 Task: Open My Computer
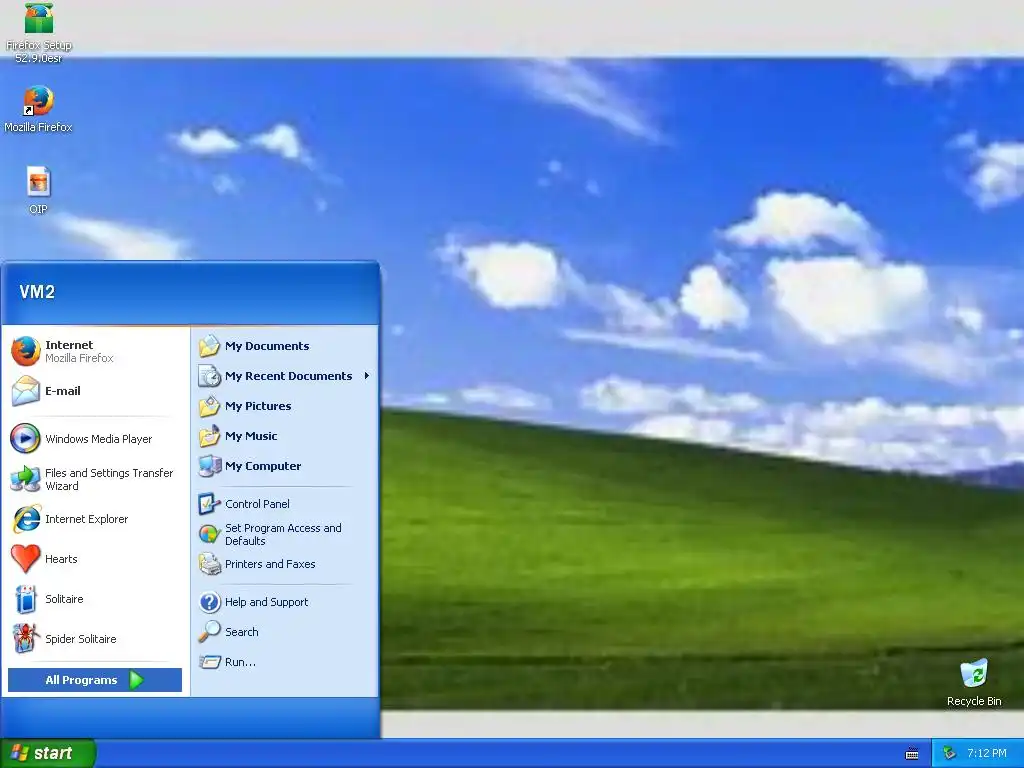[285, 466]
